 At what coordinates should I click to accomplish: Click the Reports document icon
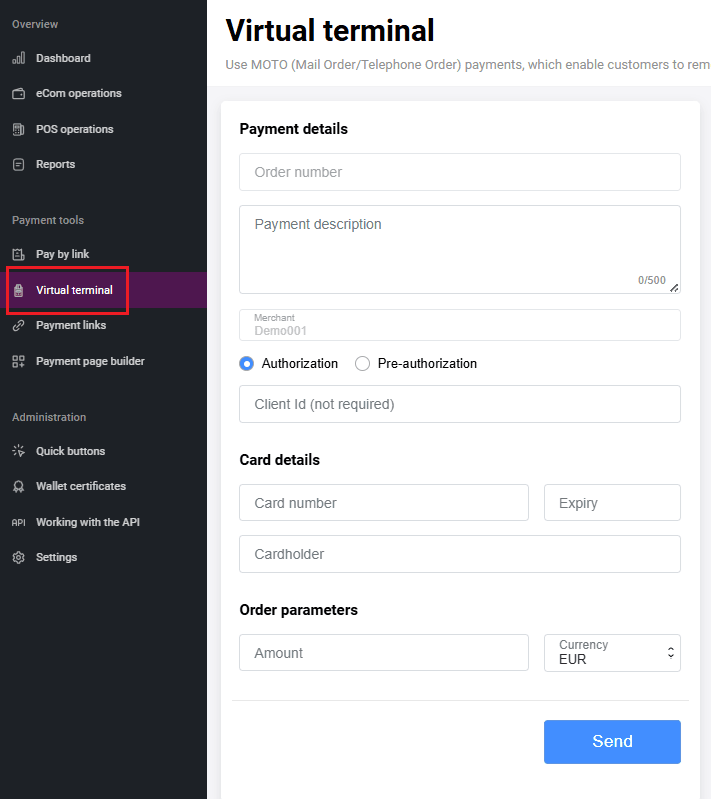pos(18,164)
